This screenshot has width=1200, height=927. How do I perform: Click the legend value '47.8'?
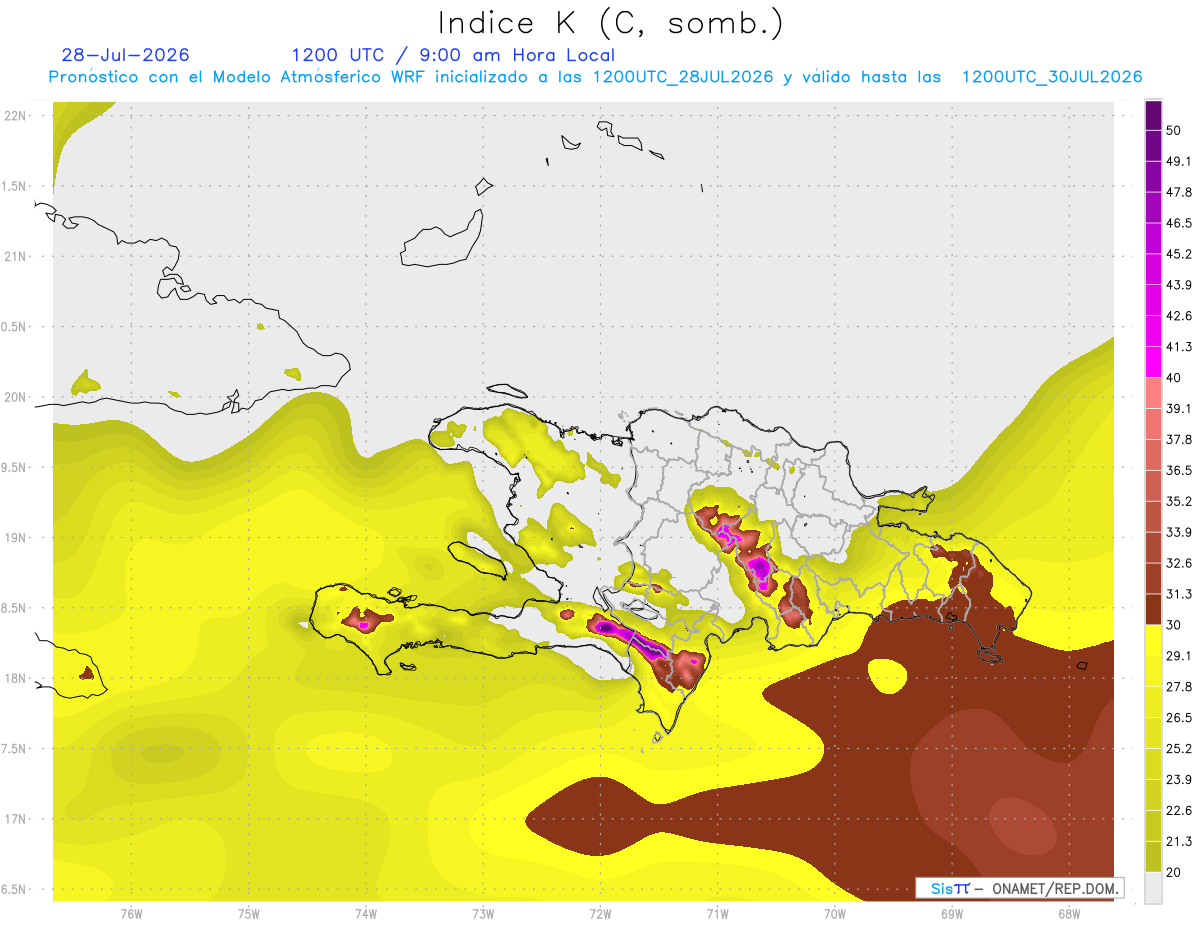point(1179,192)
